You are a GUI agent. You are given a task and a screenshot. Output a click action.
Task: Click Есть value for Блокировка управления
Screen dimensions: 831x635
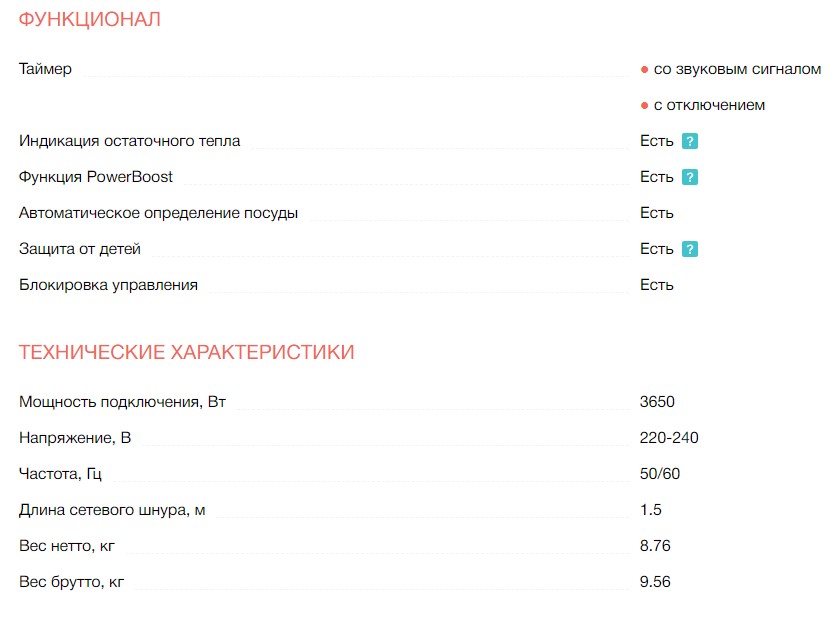point(657,285)
